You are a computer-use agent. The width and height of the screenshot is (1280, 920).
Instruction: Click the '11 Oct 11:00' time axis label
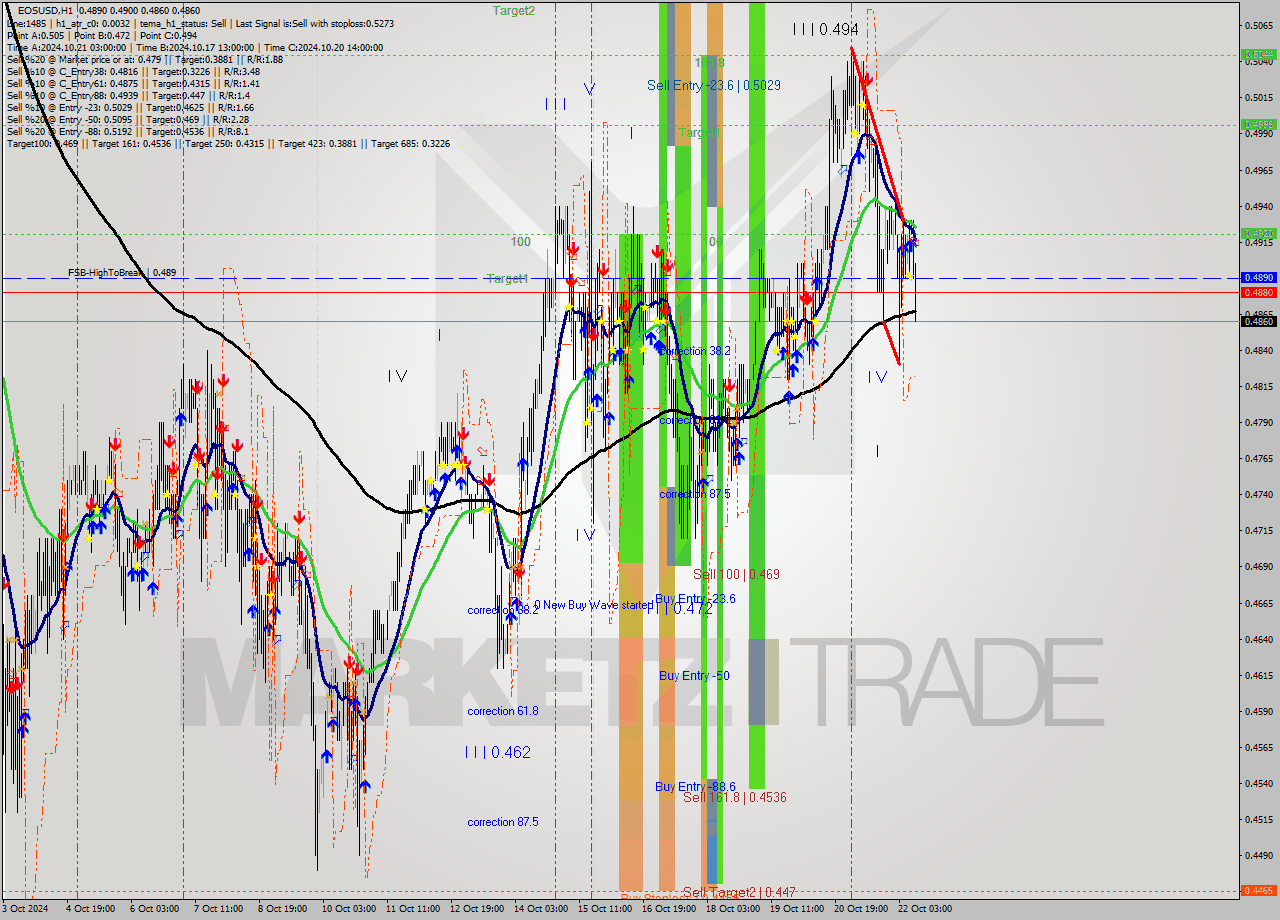(x=413, y=909)
